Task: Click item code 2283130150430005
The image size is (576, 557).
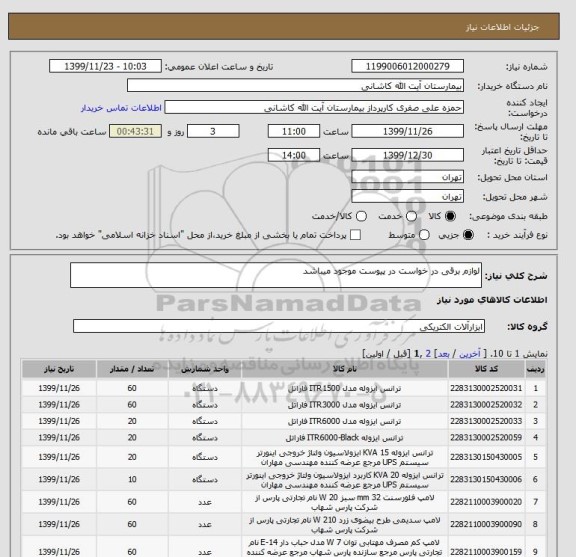Action: (486, 457)
